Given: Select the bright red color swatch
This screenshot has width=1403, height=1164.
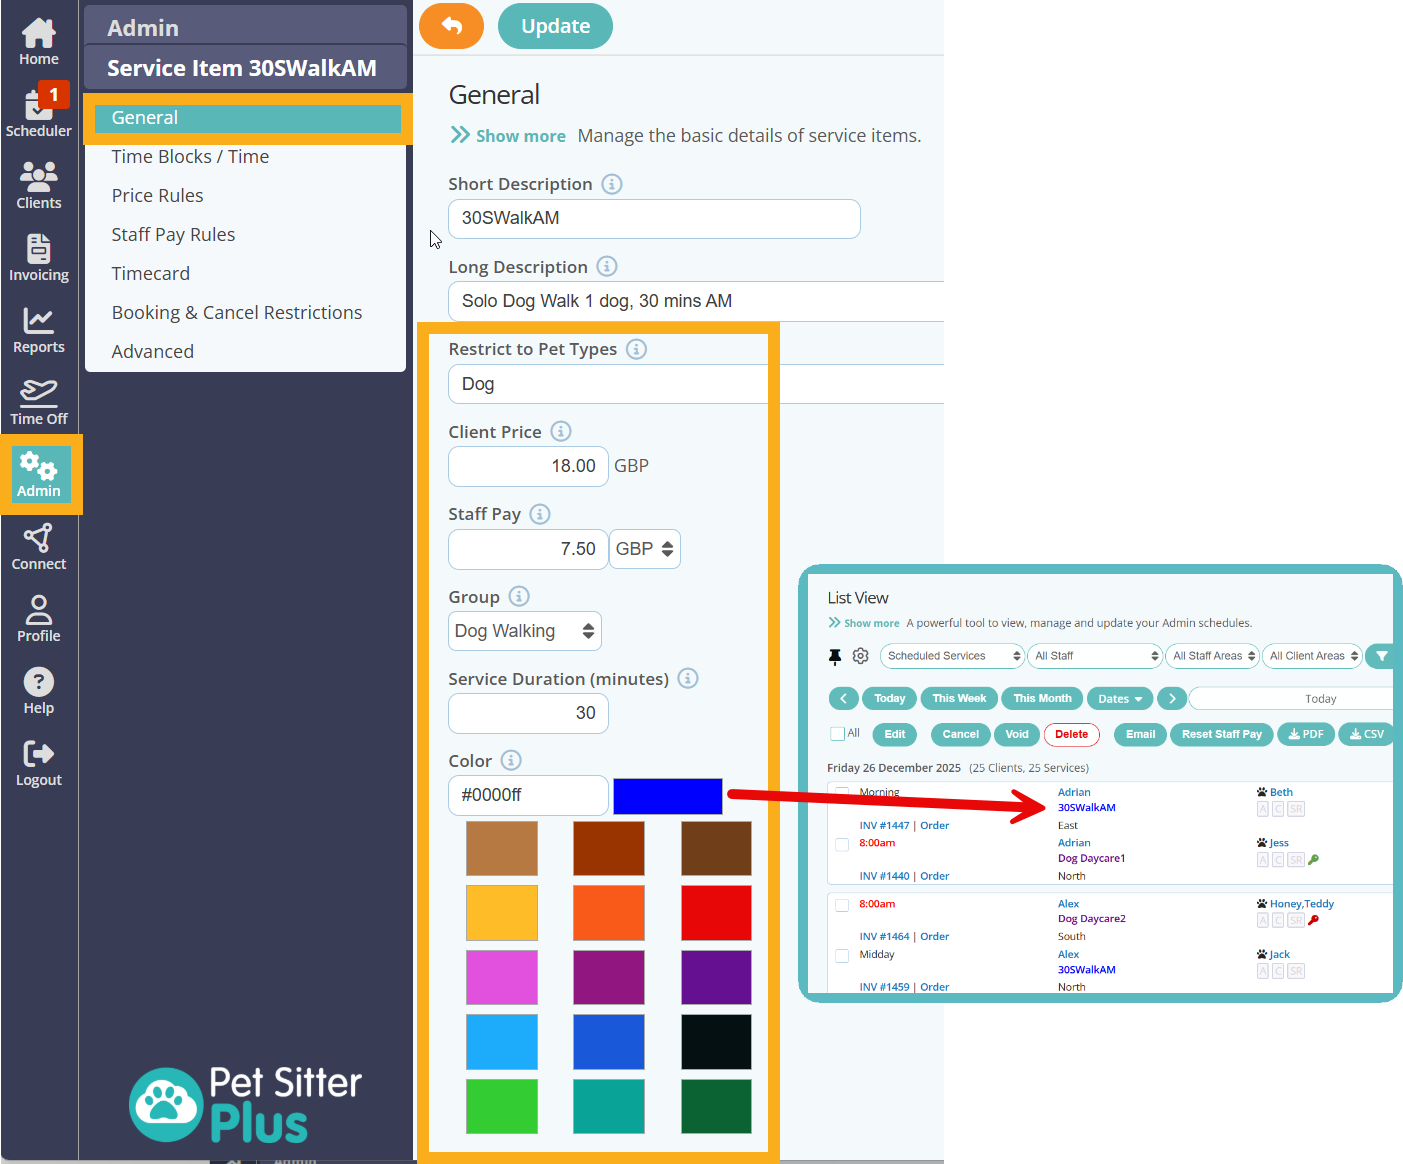Looking at the screenshot, I should [716, 912].
